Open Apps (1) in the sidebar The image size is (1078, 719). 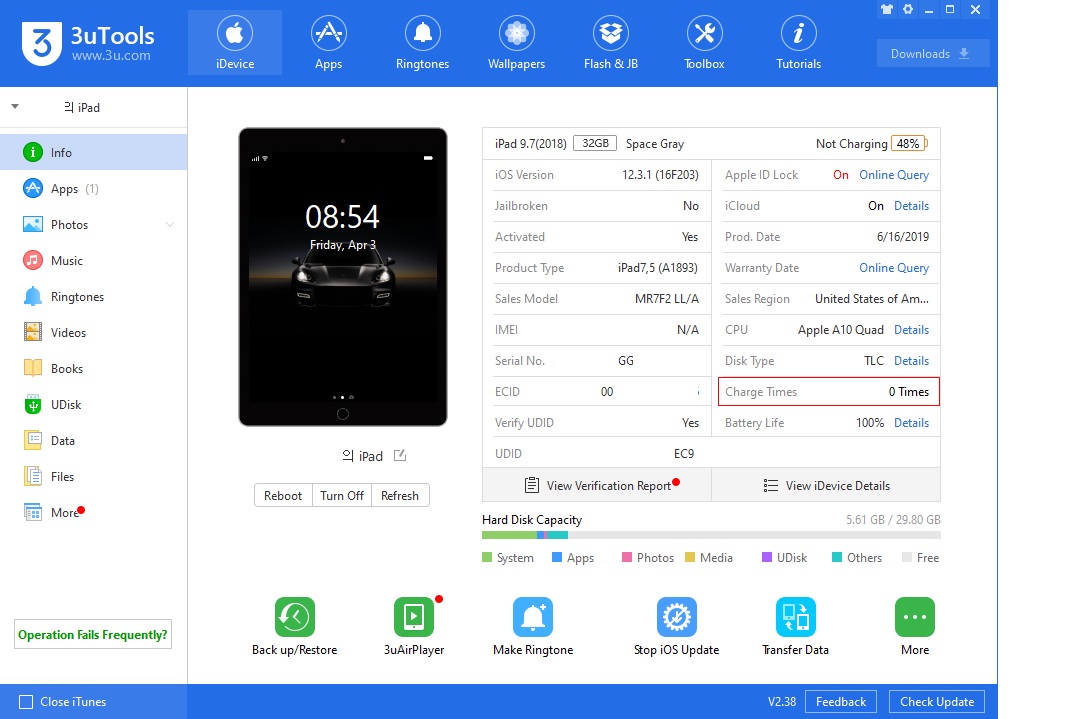click(94, 188)
